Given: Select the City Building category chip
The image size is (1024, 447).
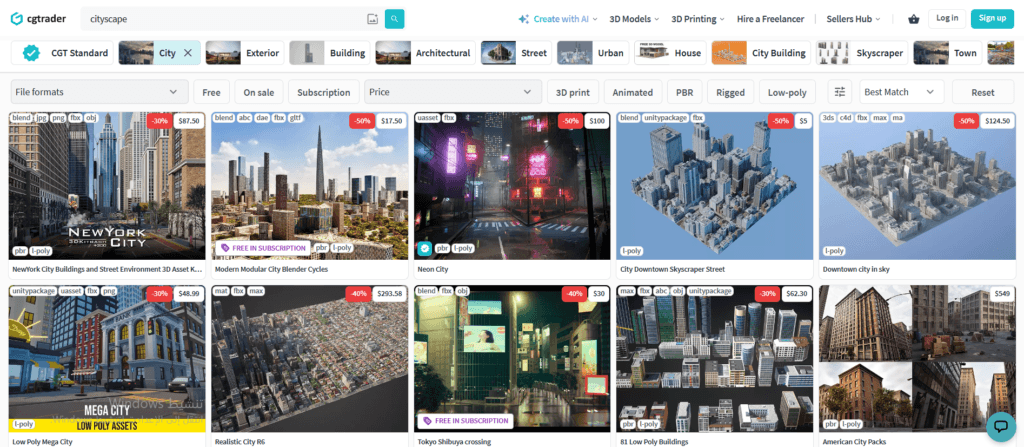Looking at the screenshot, I should [x=761, y=53].
